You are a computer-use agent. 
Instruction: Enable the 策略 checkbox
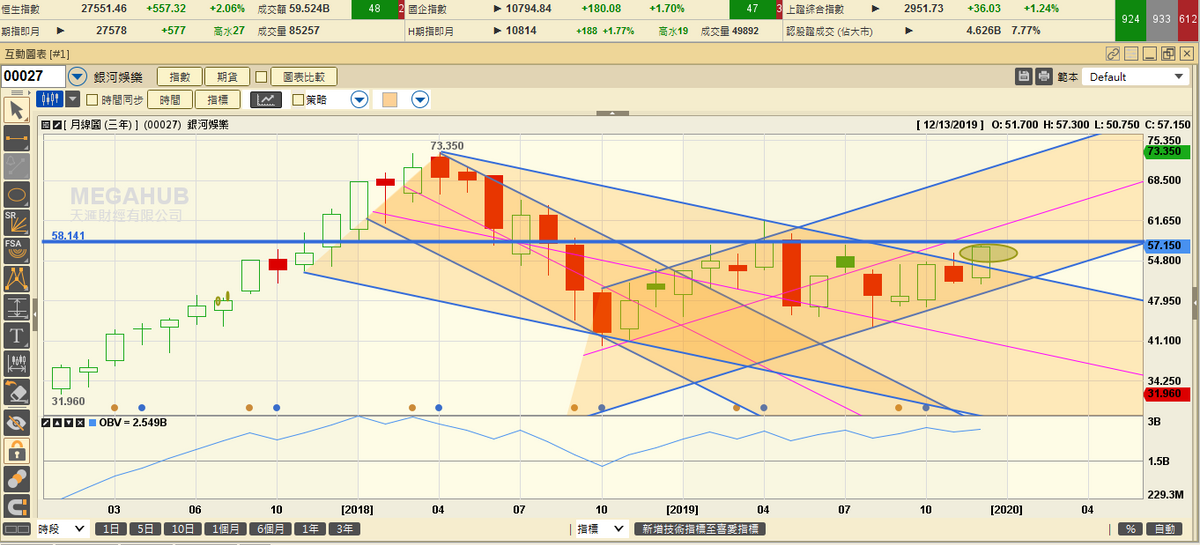pos(297,100)
